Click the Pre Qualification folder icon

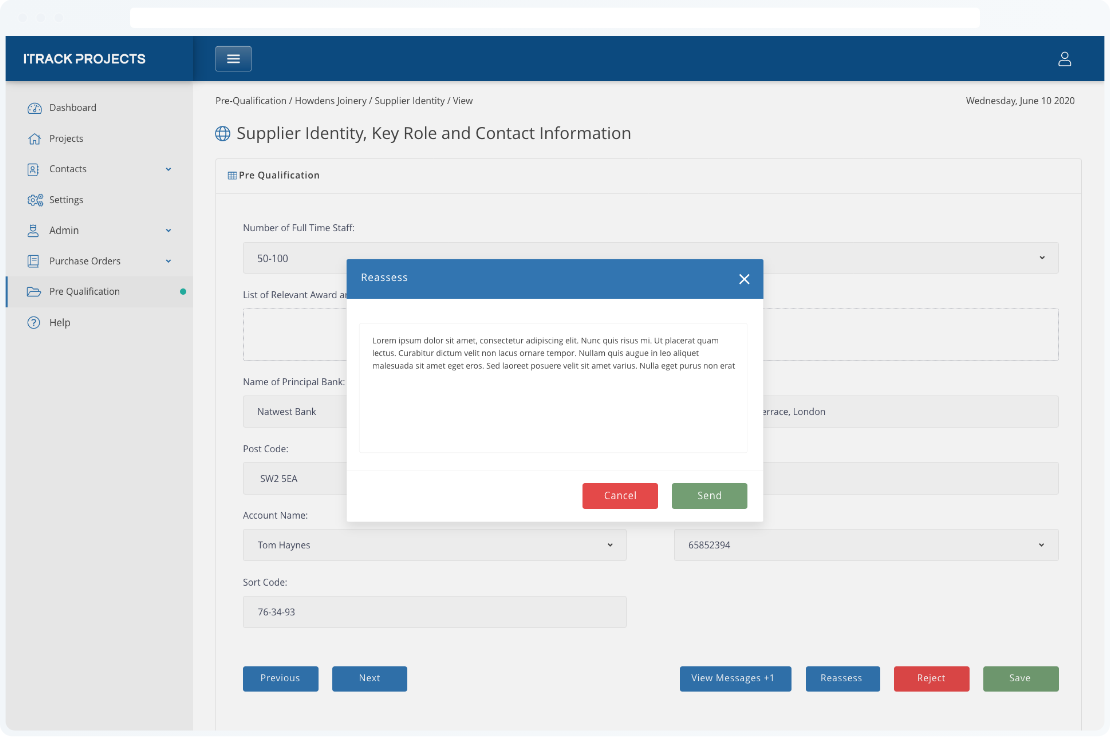pyautogui.click(x=34, y=292)
